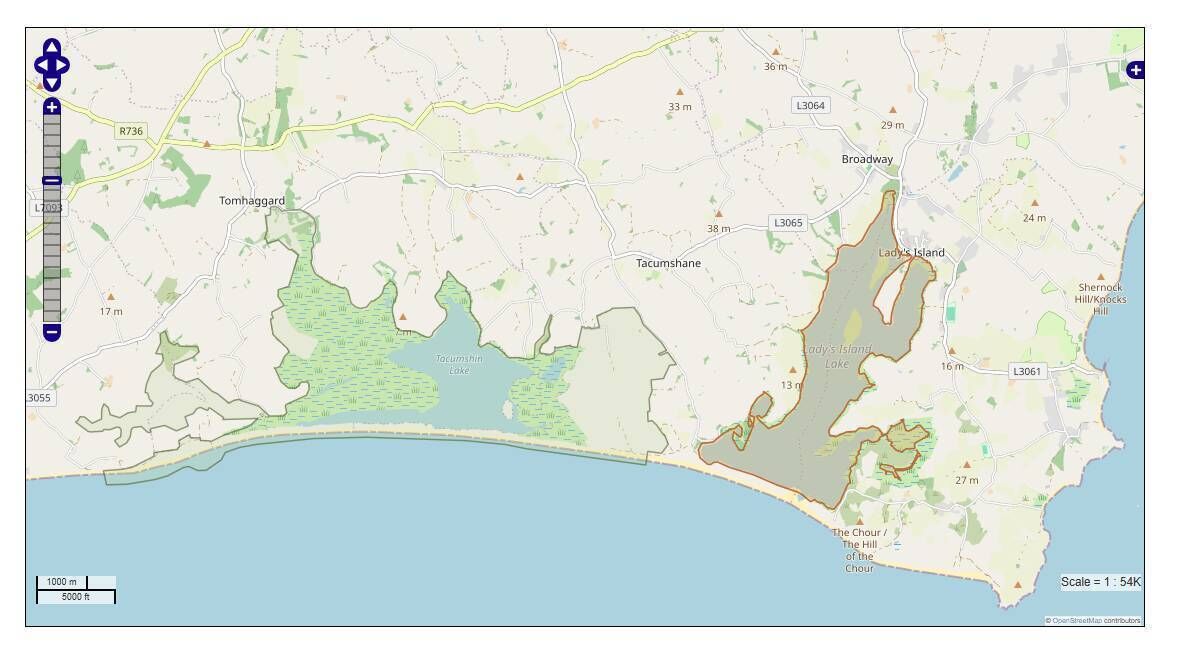Click the R736 road shield

[x=131, y=131]
